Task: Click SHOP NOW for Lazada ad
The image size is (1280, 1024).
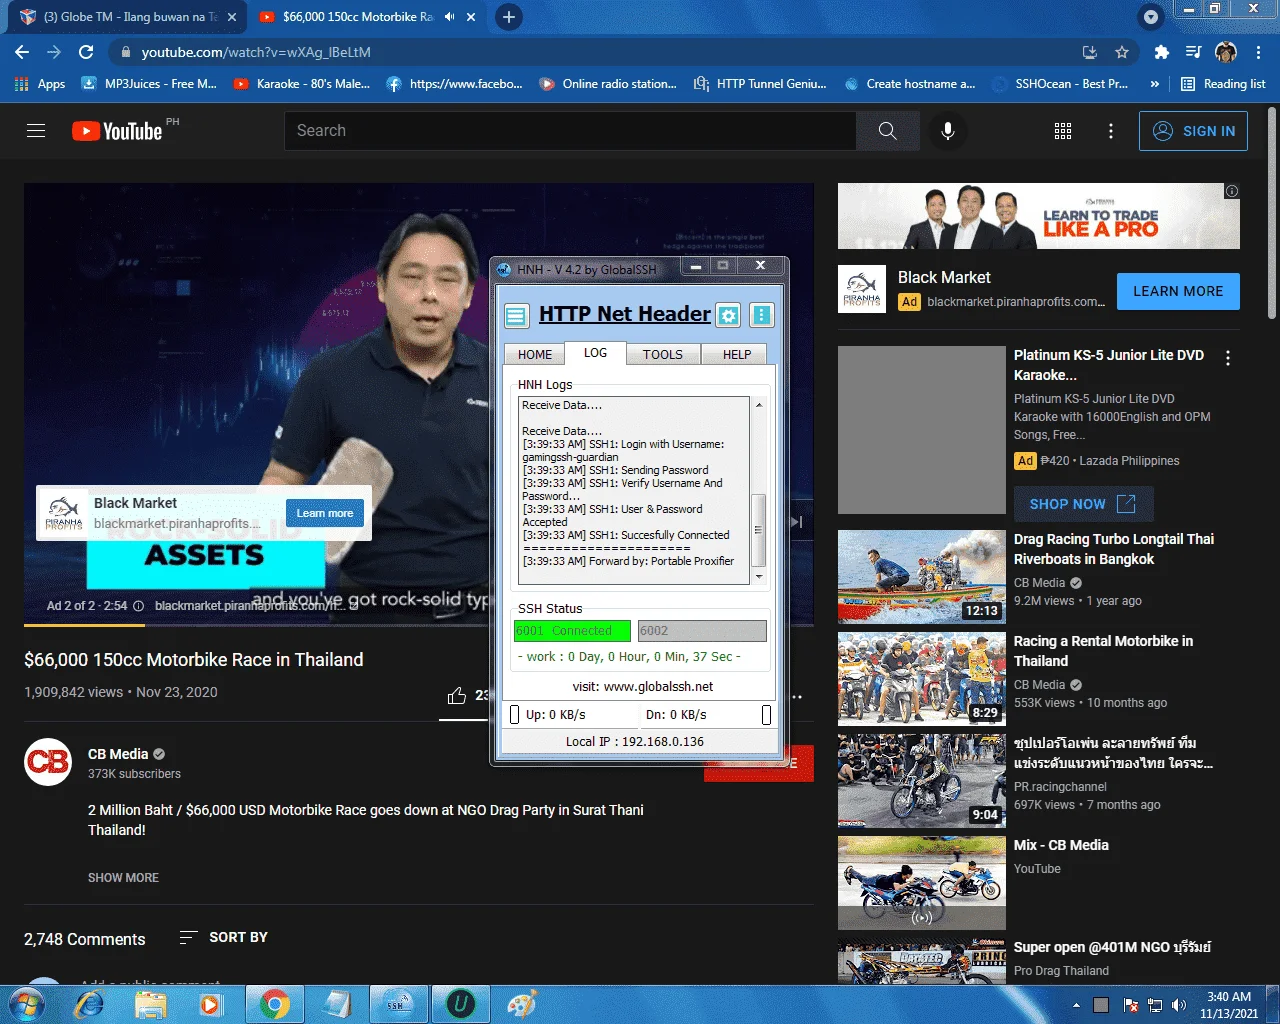Action: (1084, 504)
